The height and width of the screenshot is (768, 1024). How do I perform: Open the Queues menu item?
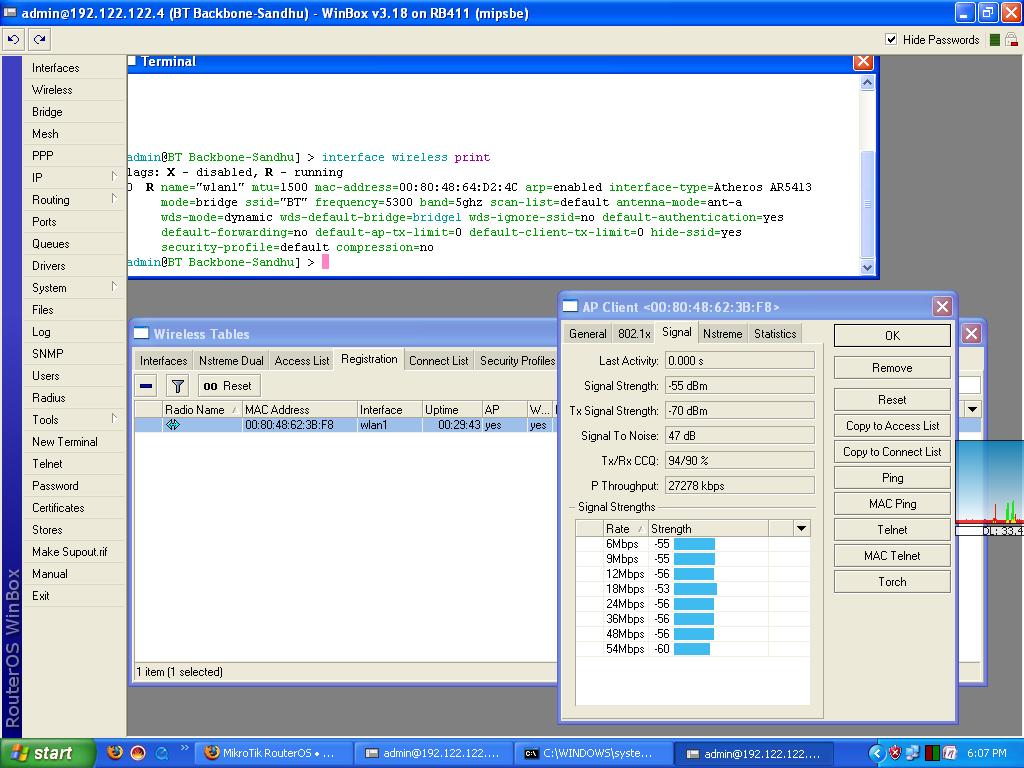[50, 244]
